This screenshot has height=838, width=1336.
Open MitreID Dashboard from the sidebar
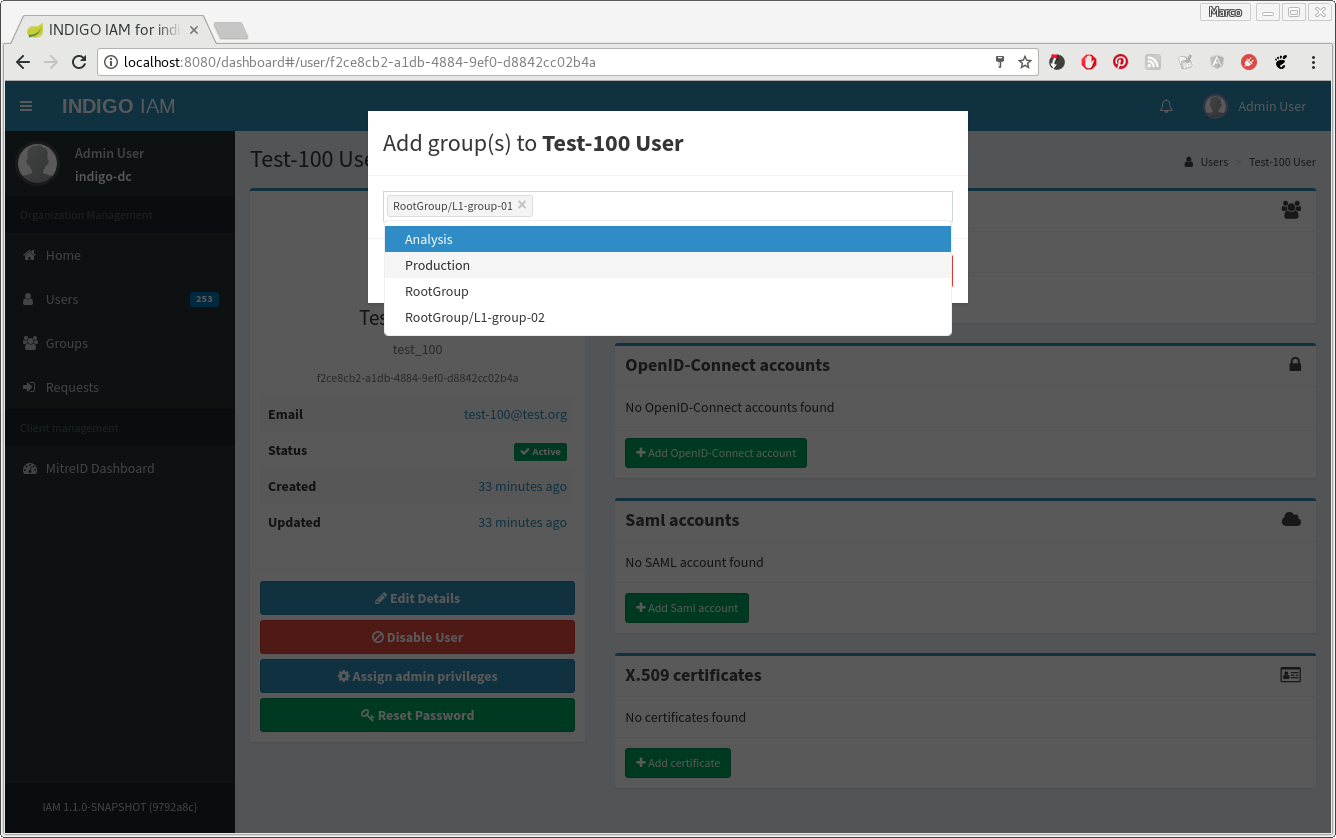[99, 468]
